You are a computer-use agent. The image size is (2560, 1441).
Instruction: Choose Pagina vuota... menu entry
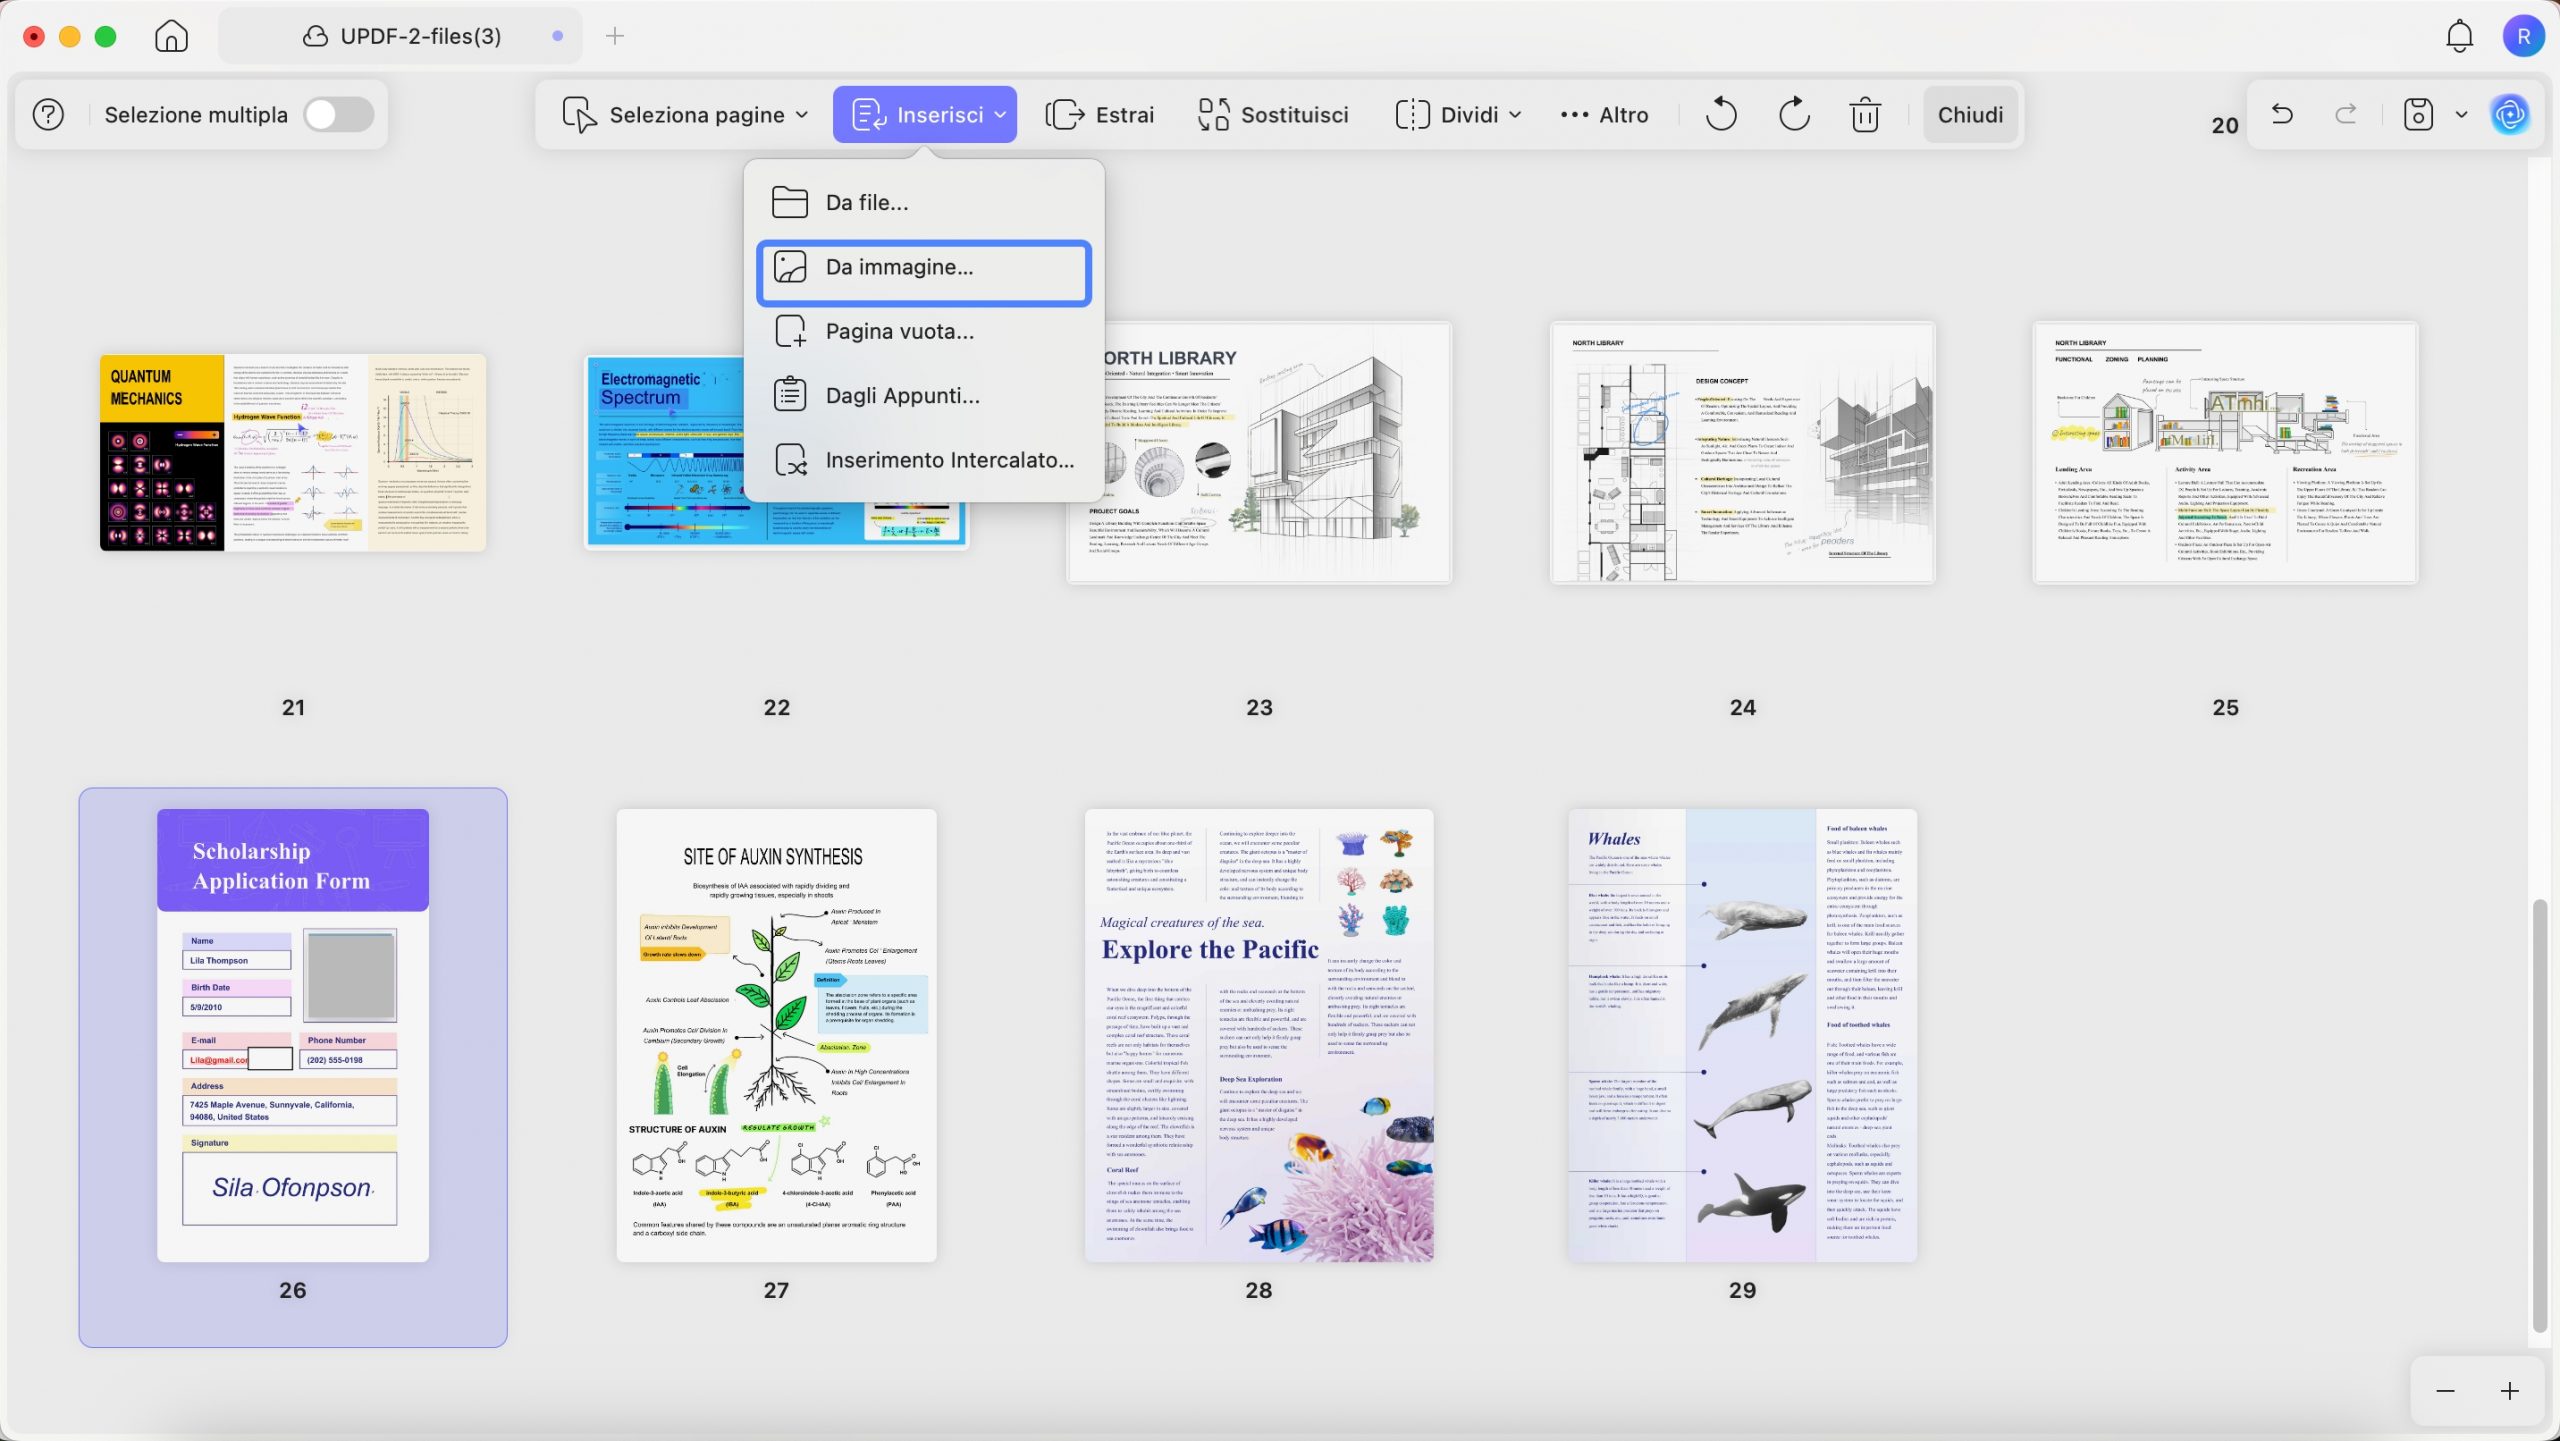pyautogui.click(x=924, y=331)
